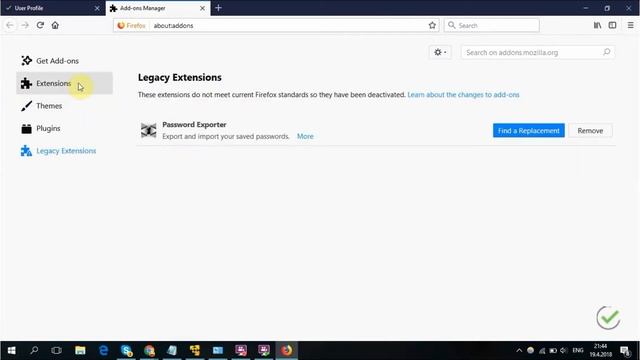The height and width of the screenshot is (360, 640).
Task: Open the Library toolbar icon
Action: tap(598, 25)
